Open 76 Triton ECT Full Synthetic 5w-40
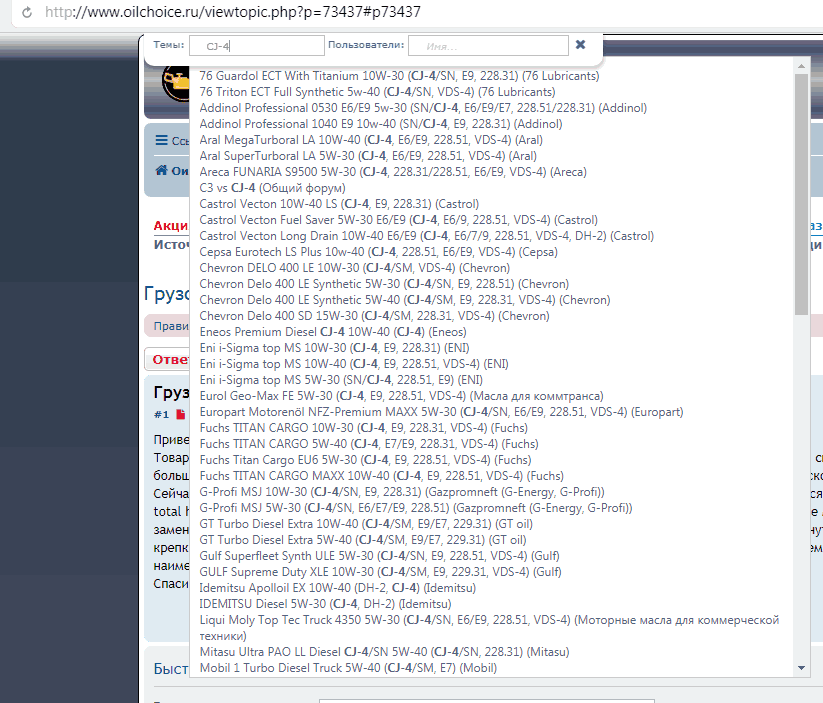Viewport: 823px width, 703px height. [377, 92]
